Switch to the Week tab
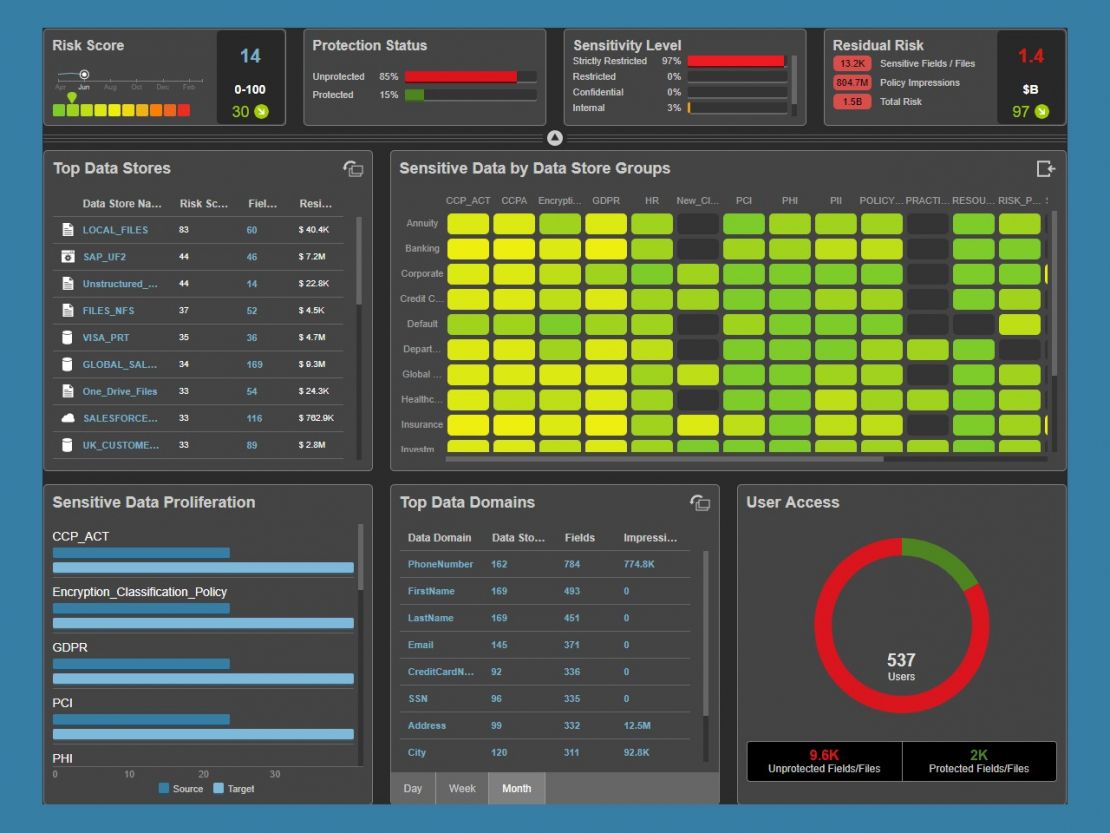Screen dimensions: 1110x833 click(461, 788)
